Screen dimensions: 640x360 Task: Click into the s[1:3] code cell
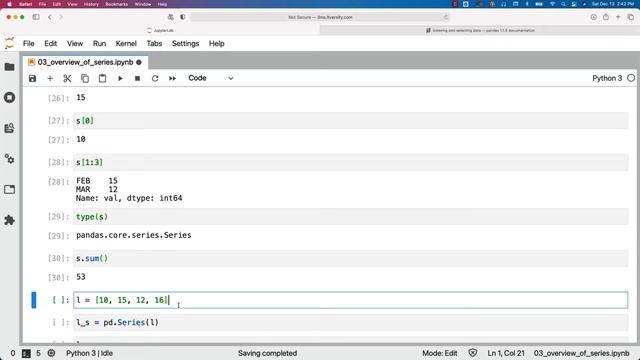click(x=351, y=162)
